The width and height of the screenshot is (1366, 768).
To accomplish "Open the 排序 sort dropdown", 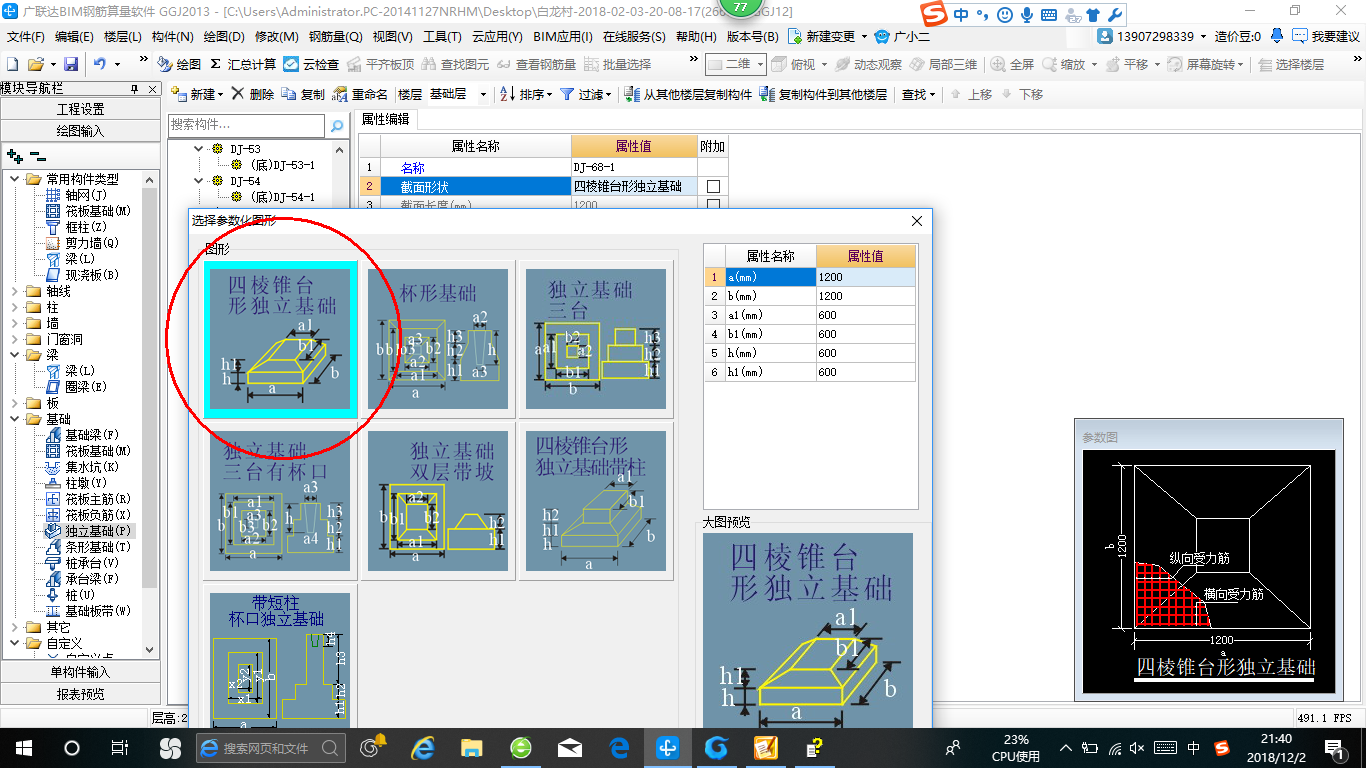I will 526,94.
